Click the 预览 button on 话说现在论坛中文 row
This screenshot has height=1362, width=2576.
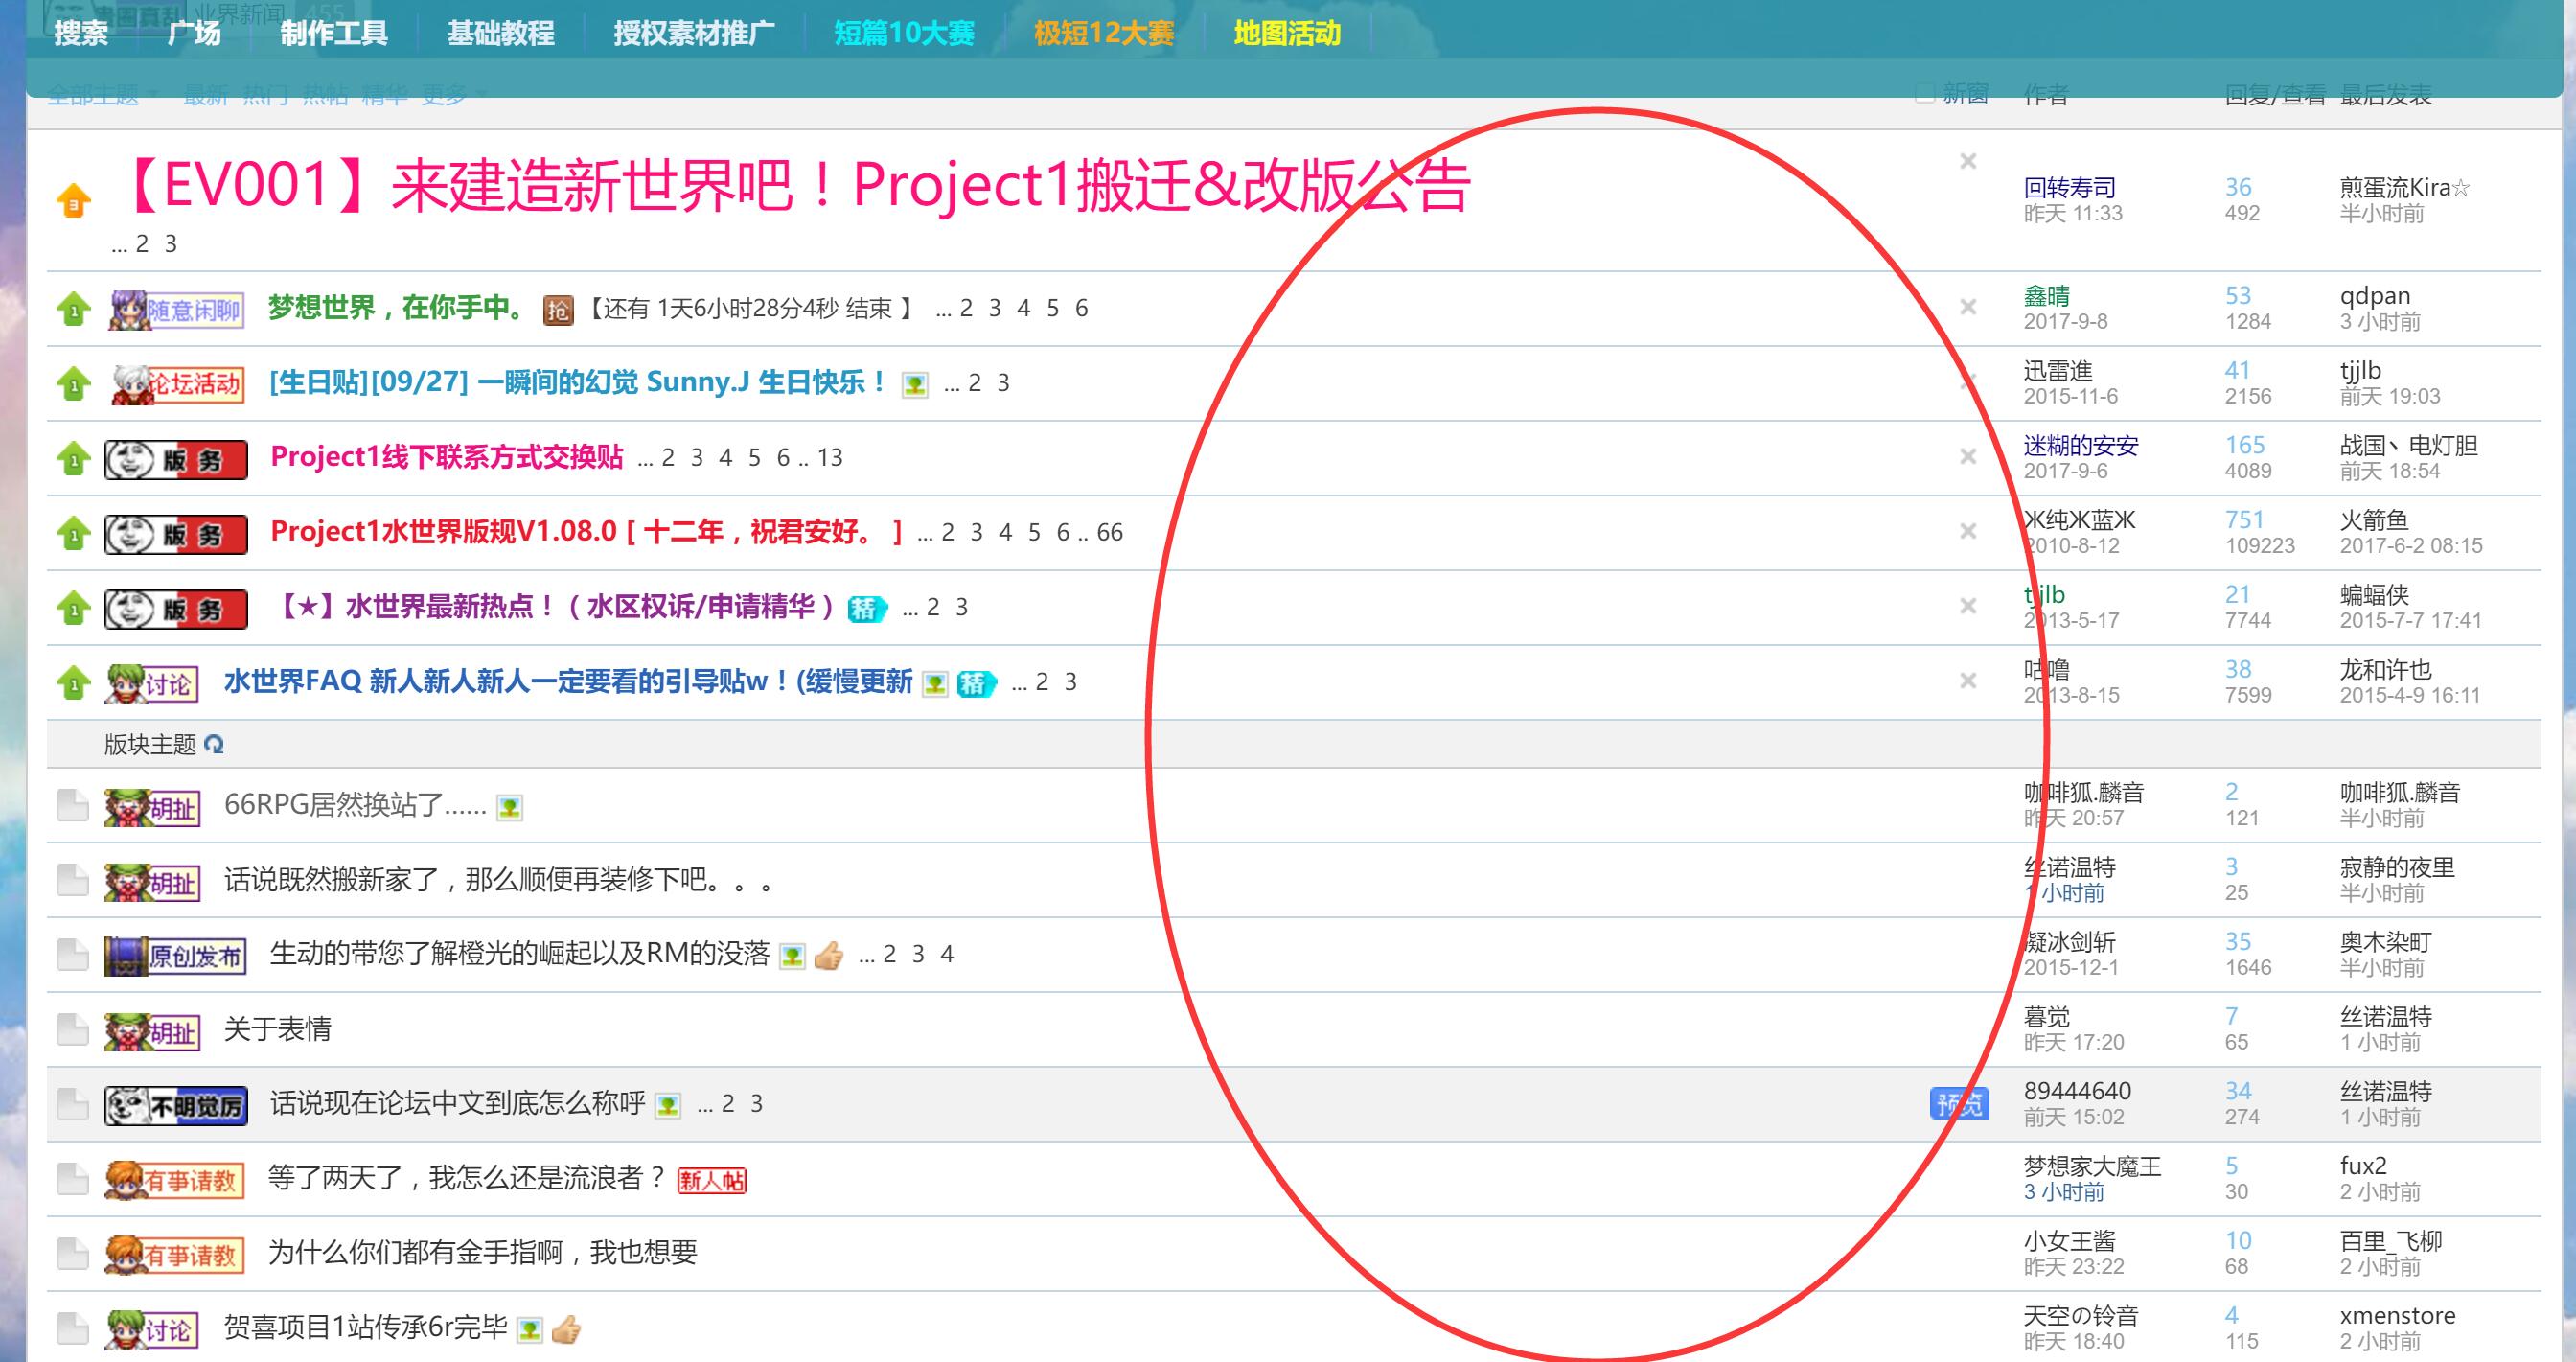[x=1959, y=1104]
